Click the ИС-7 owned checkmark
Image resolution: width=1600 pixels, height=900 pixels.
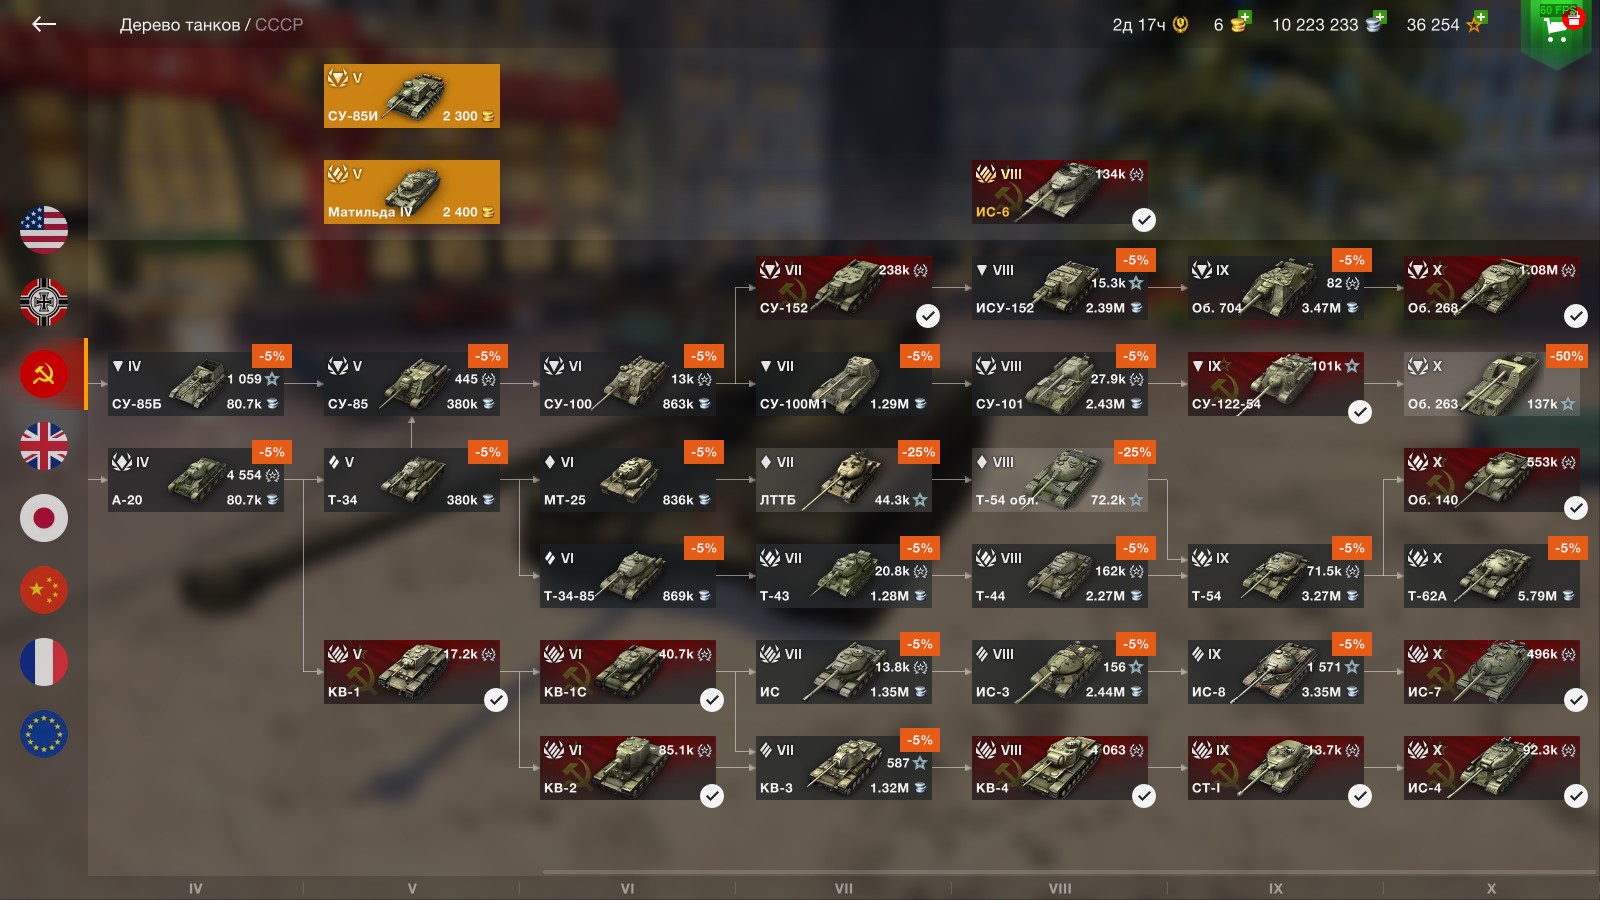point(1576,700)
